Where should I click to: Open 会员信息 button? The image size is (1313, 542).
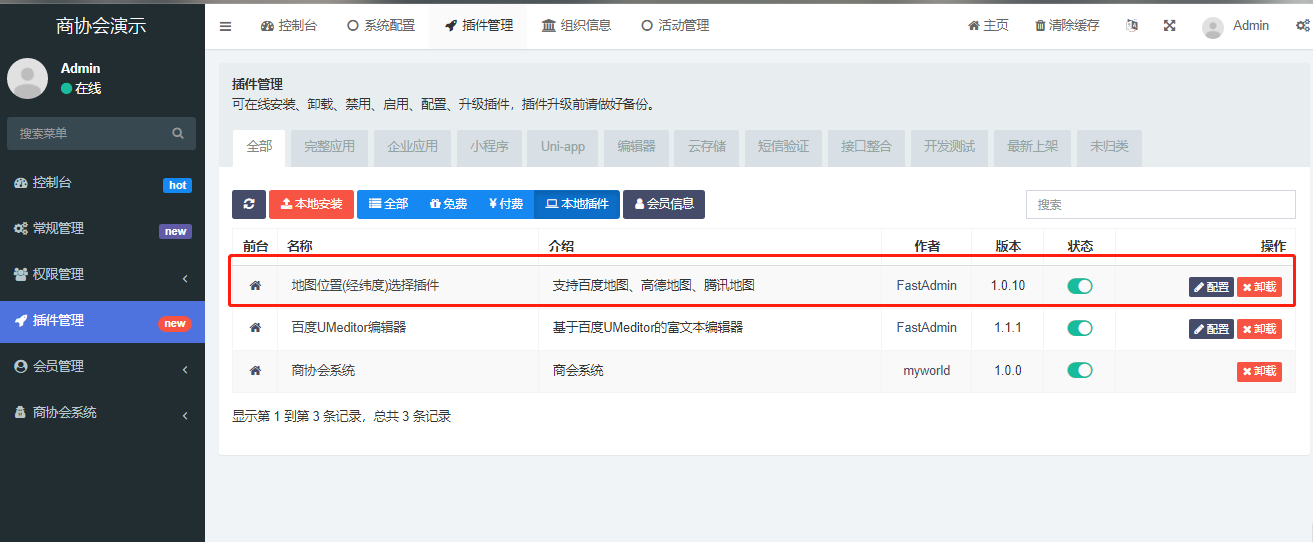(664, 204)
